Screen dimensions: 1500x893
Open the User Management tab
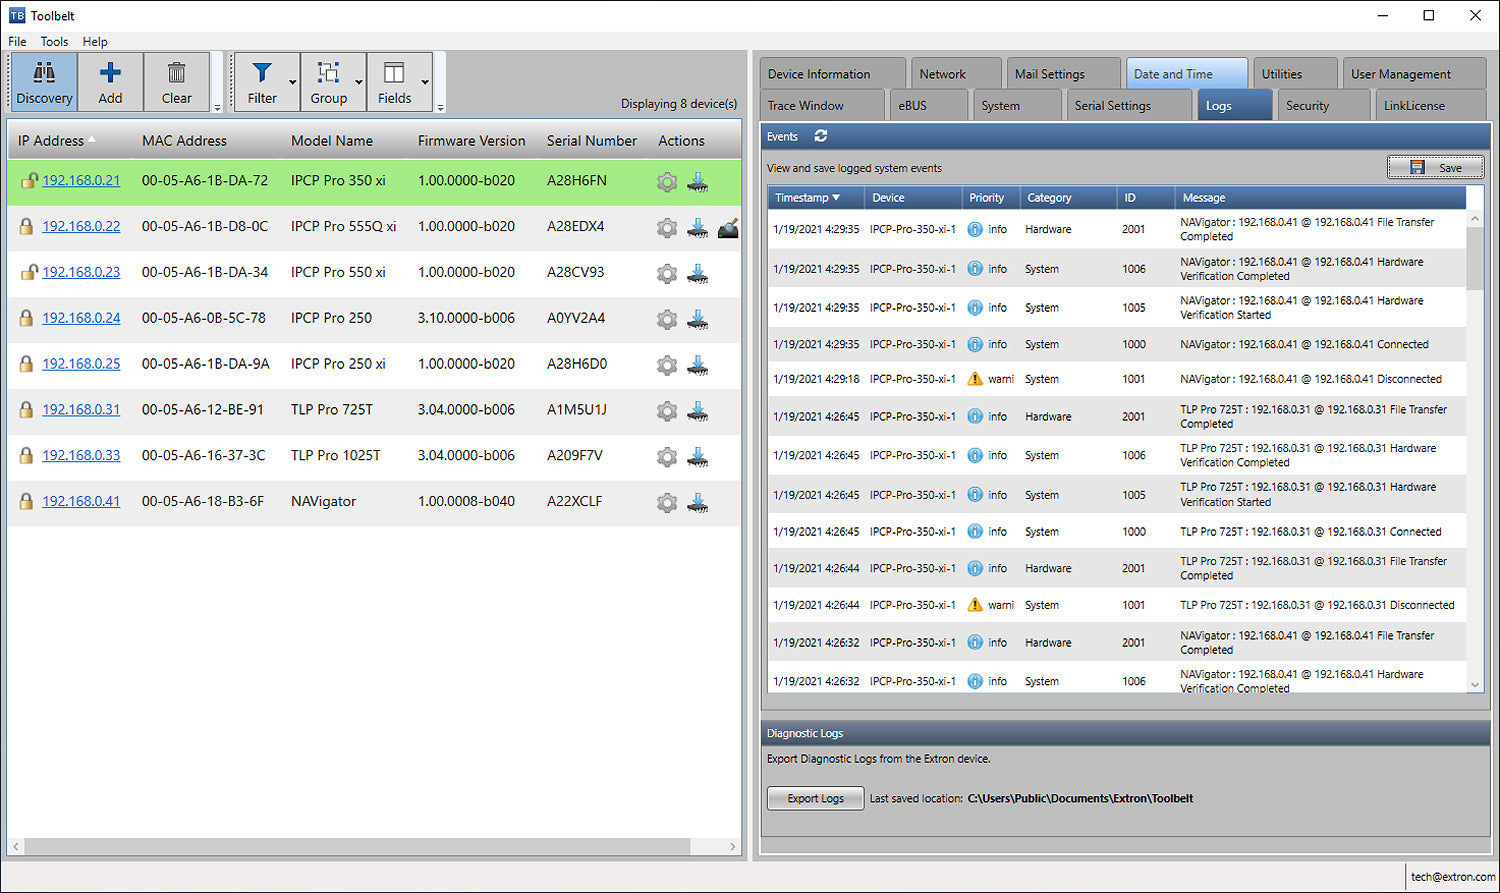click(1413, 74)
